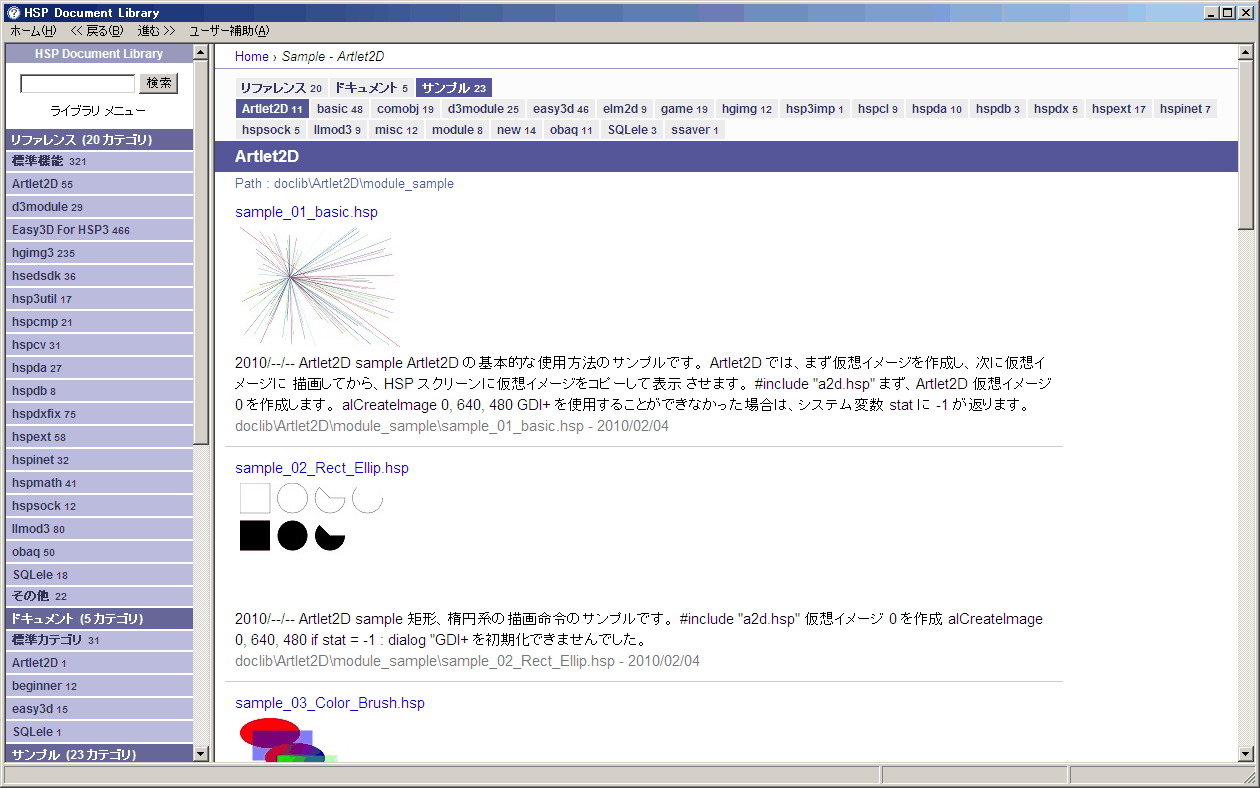
Task: Switch to the リファレンス 20 tab
Action: 280,88
